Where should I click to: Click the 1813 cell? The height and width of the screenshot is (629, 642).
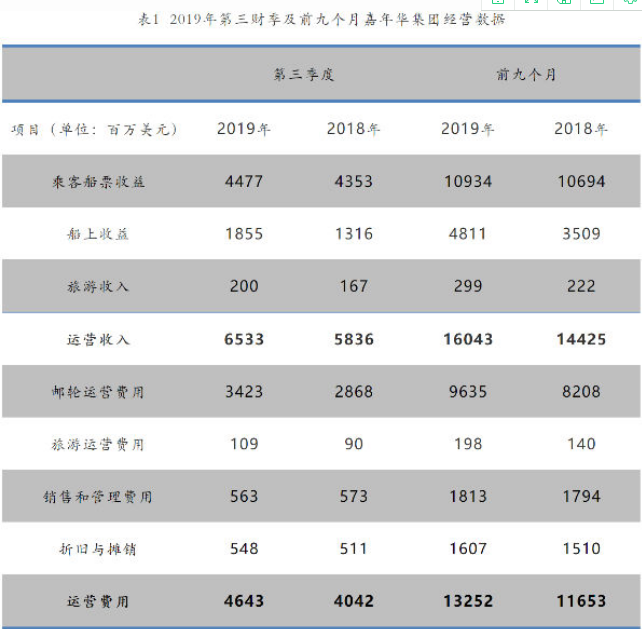[x=468, y=497]
